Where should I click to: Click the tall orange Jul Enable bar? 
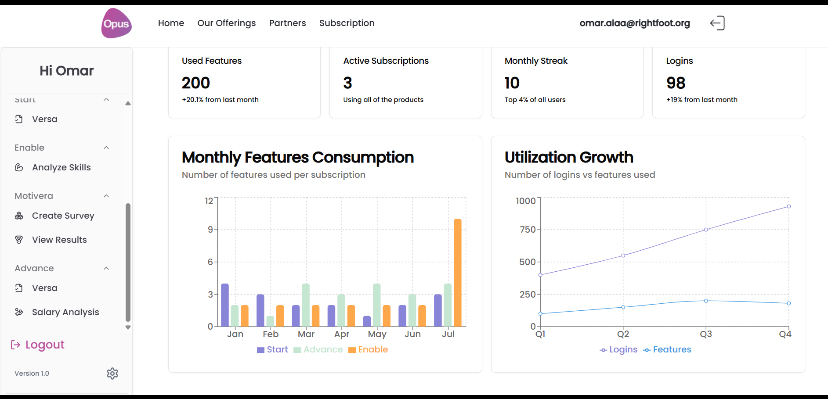tap(457, 273)
